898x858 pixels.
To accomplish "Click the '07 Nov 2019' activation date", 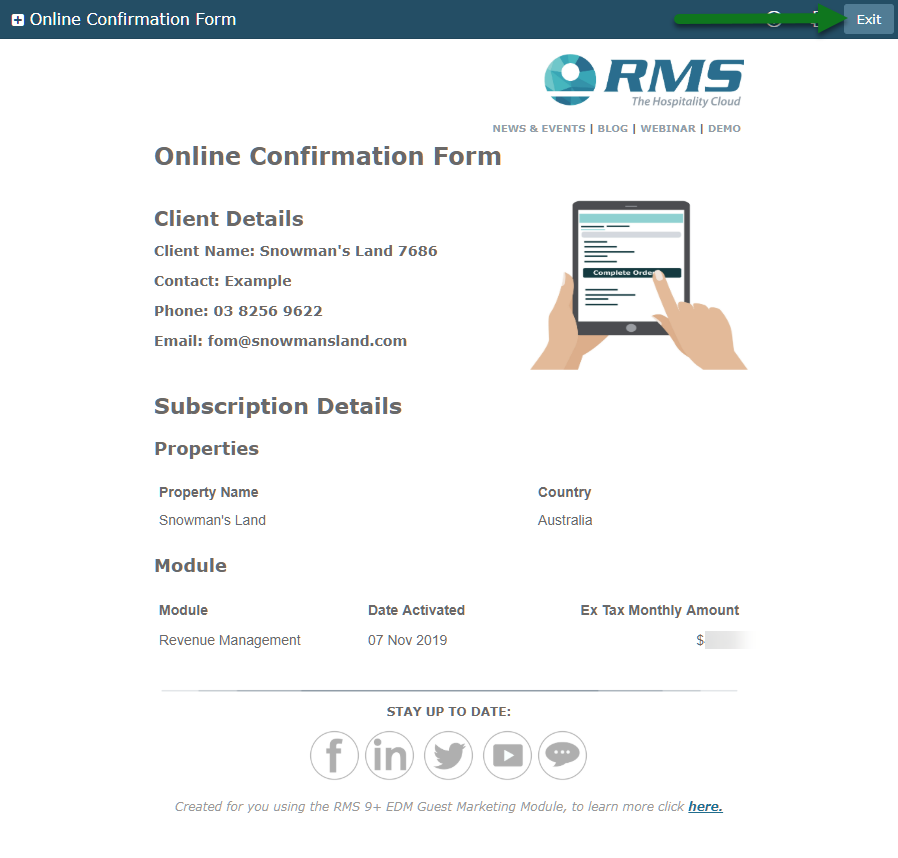I will tap(407, 640).
